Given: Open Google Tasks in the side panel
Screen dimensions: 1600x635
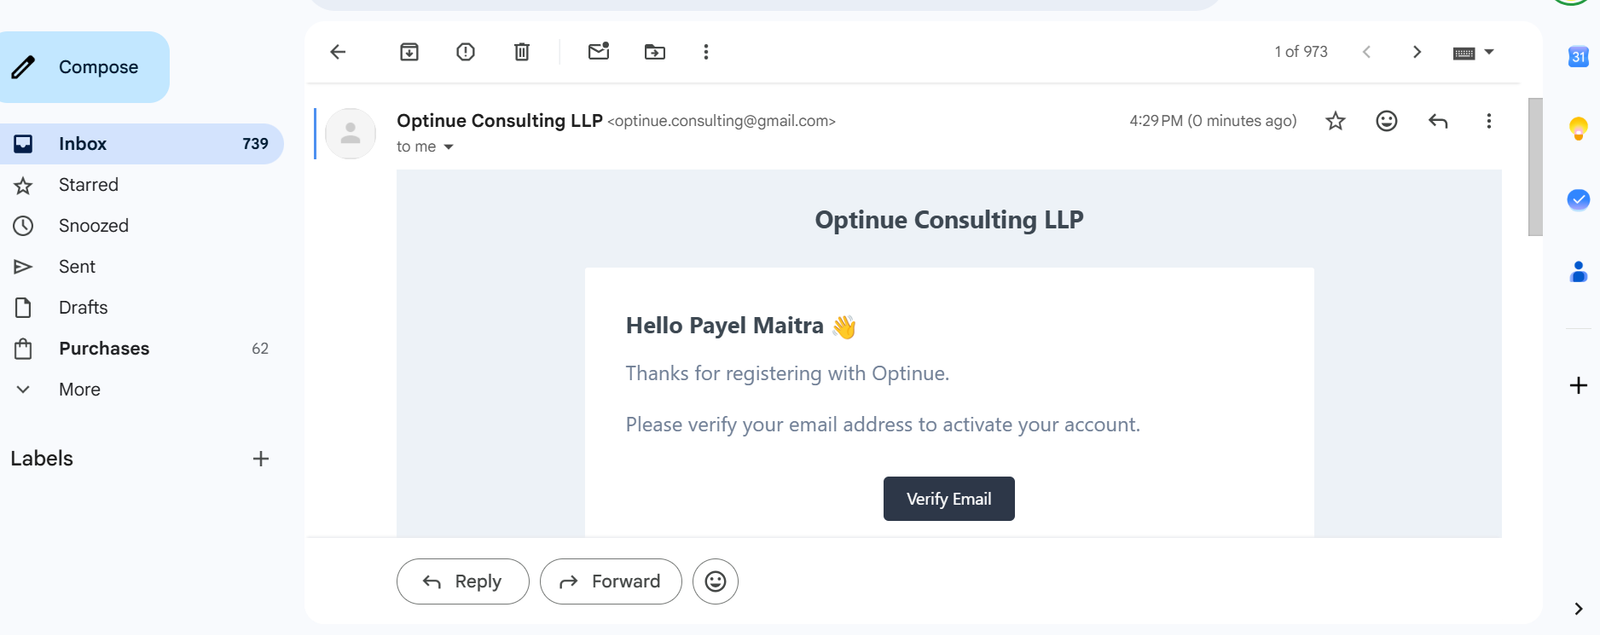Looking at the screenshot, I should [x=1578, y=199].
